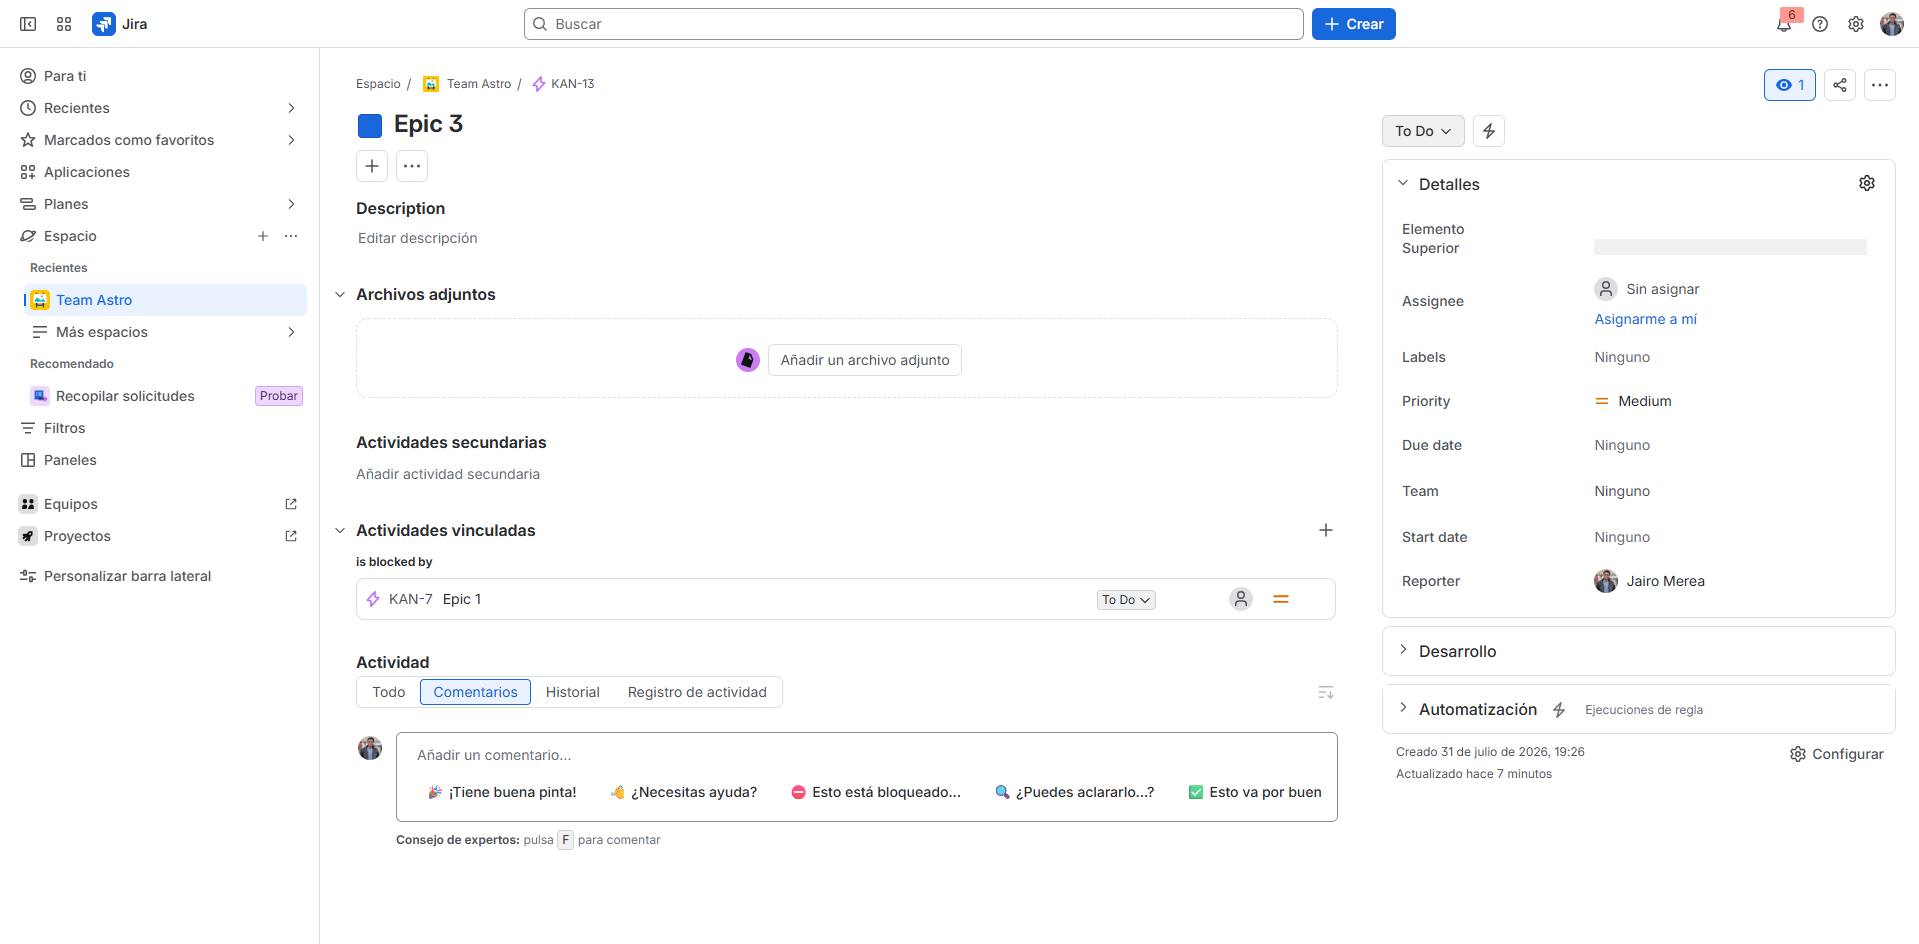The width and height of the screenshot is (1919, 944).
Task: Click Añadir un archivo adjunto button
Action: pyautogui.click(x=865, y=360)
